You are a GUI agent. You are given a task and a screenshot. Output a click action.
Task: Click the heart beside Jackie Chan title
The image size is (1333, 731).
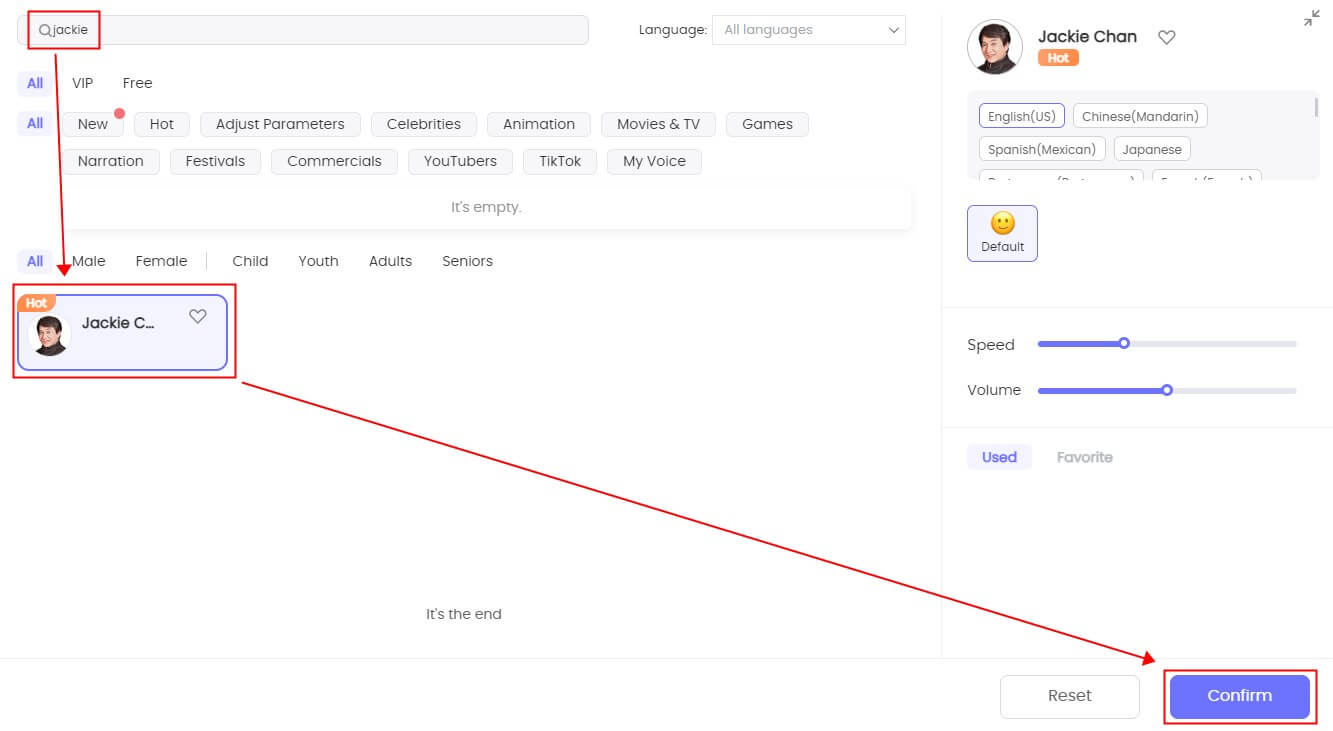click(1166, 37)
